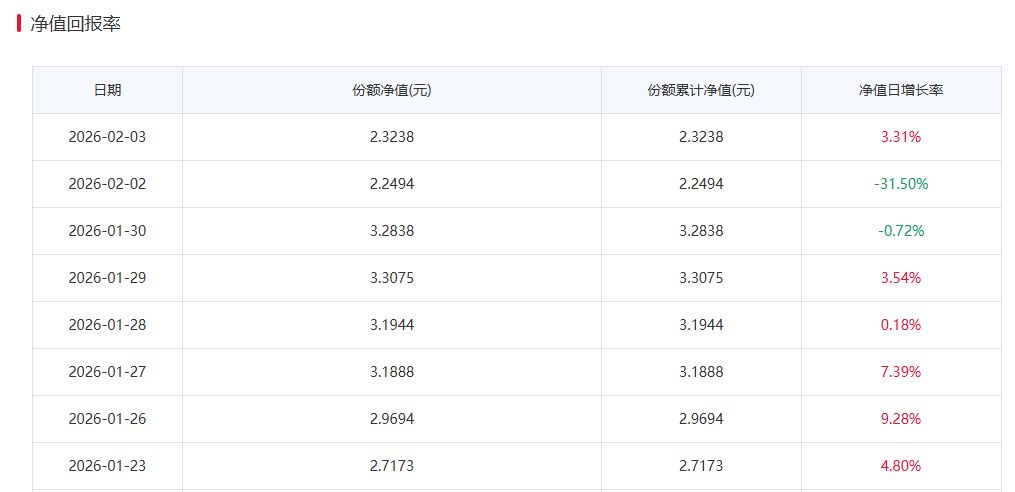The image size is (1015, 492).
Task: Click the 份额累计净值(元) column header
Action: coord(700,90)
